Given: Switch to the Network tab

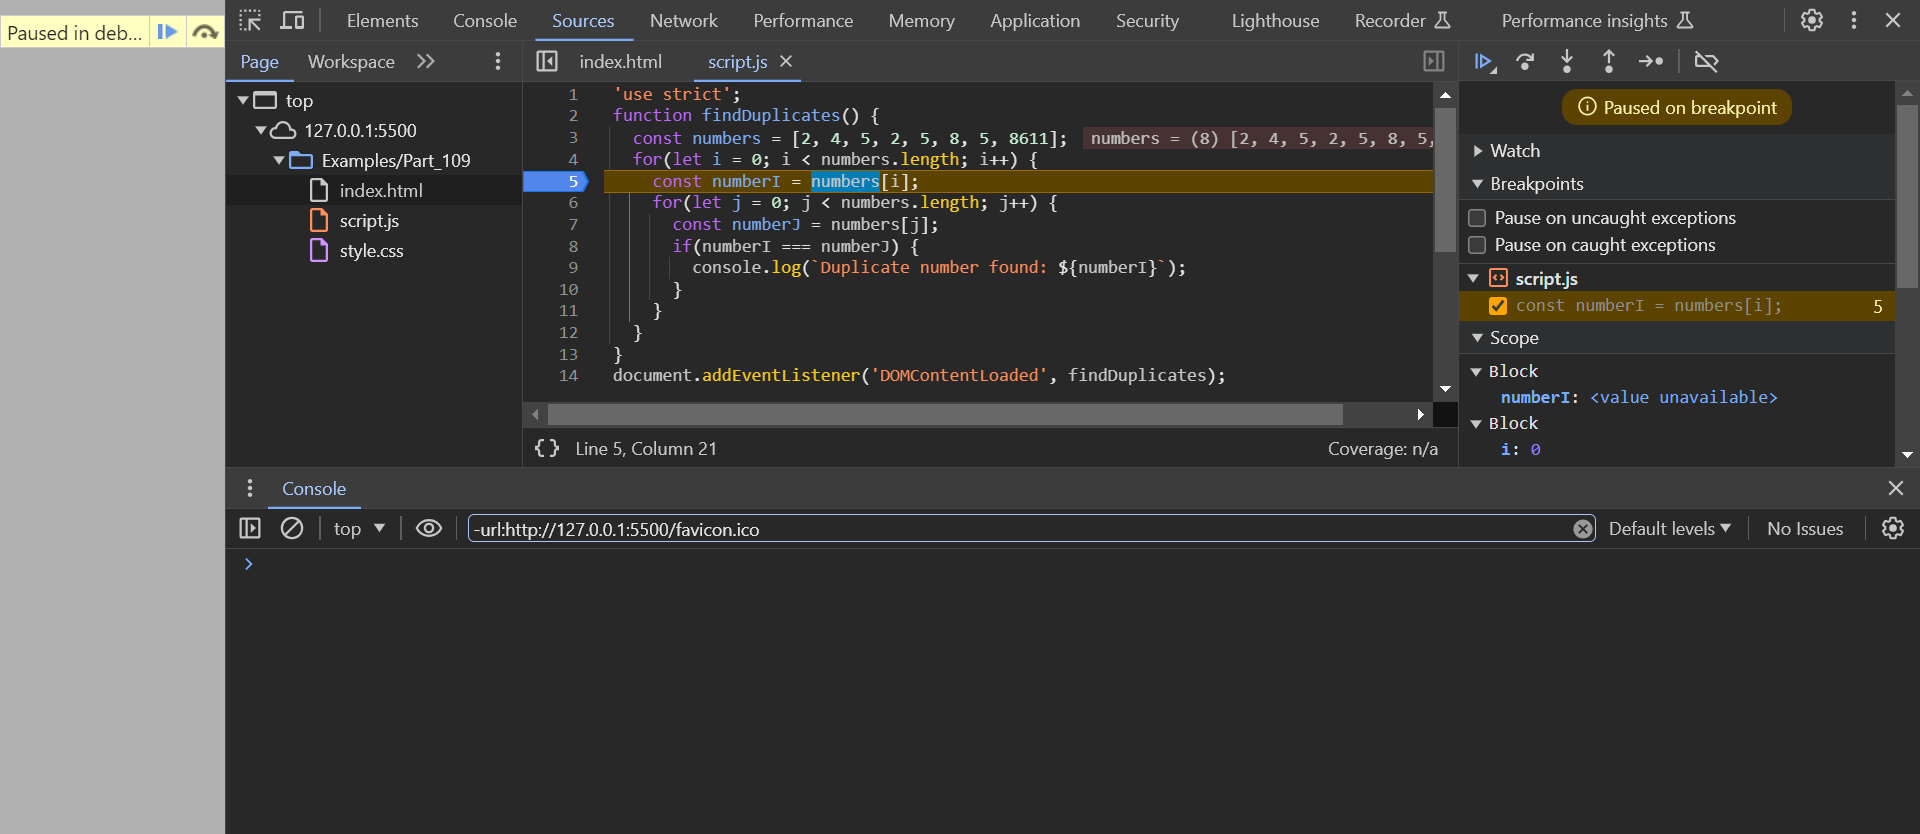Looking at the screenshot, I should coord(683,21).
